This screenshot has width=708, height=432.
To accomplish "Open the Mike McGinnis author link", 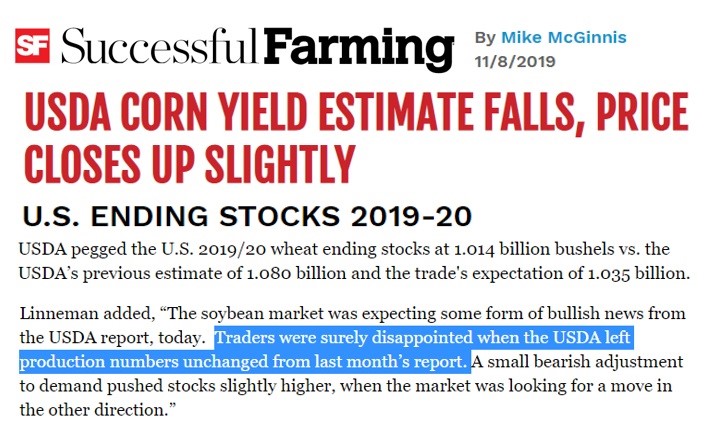I will coord(564,37).
